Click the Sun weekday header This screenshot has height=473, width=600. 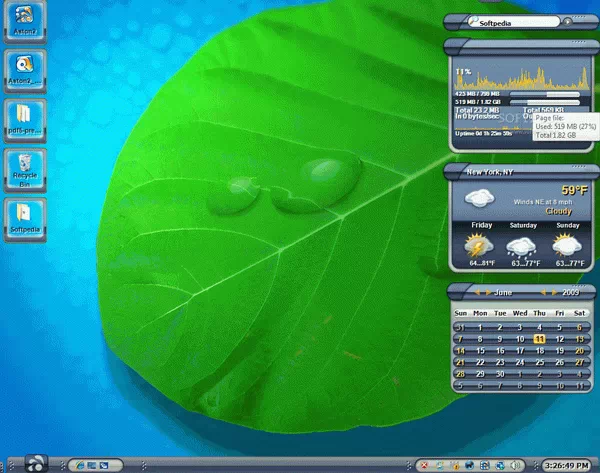pyautogui.click(x=460, y=313)
